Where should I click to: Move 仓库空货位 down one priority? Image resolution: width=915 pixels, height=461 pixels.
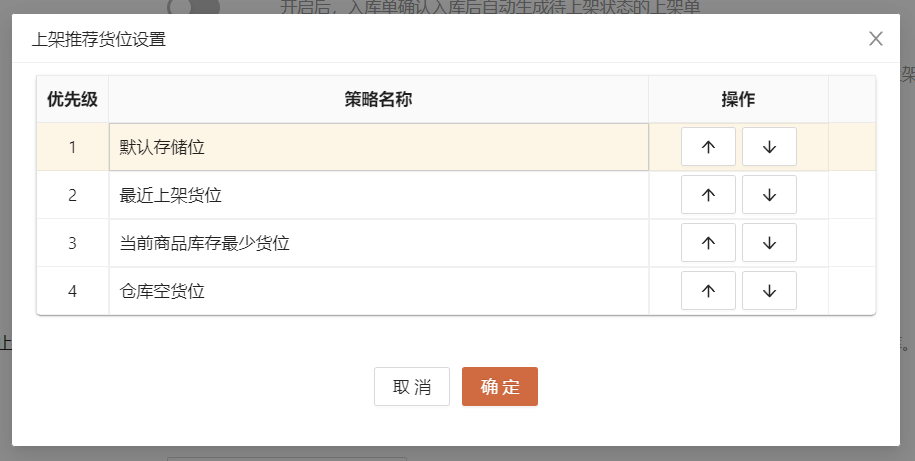(769, 291)
